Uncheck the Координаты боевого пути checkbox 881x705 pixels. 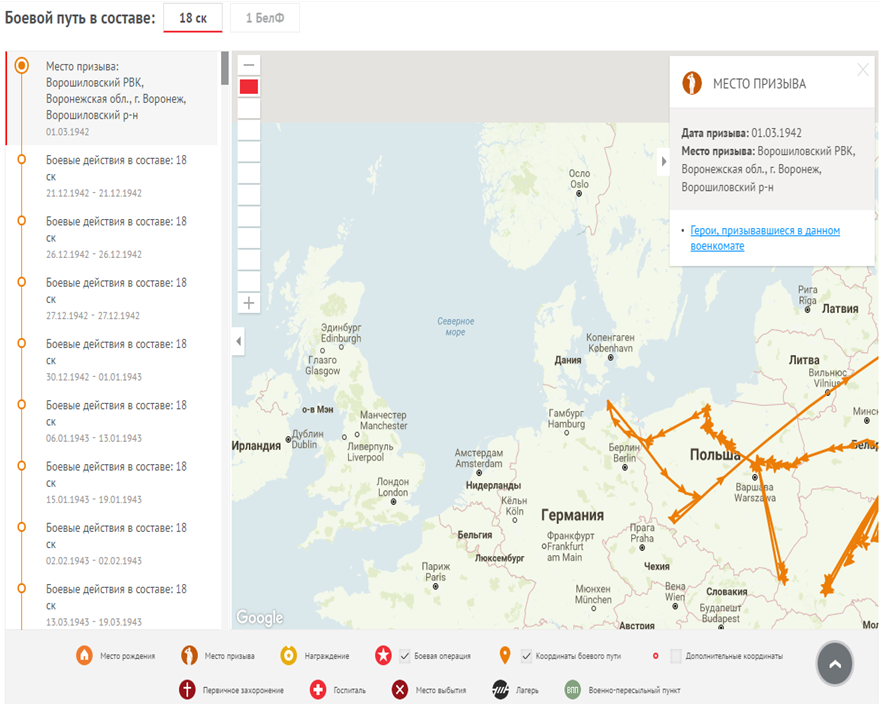click(526, 656)
